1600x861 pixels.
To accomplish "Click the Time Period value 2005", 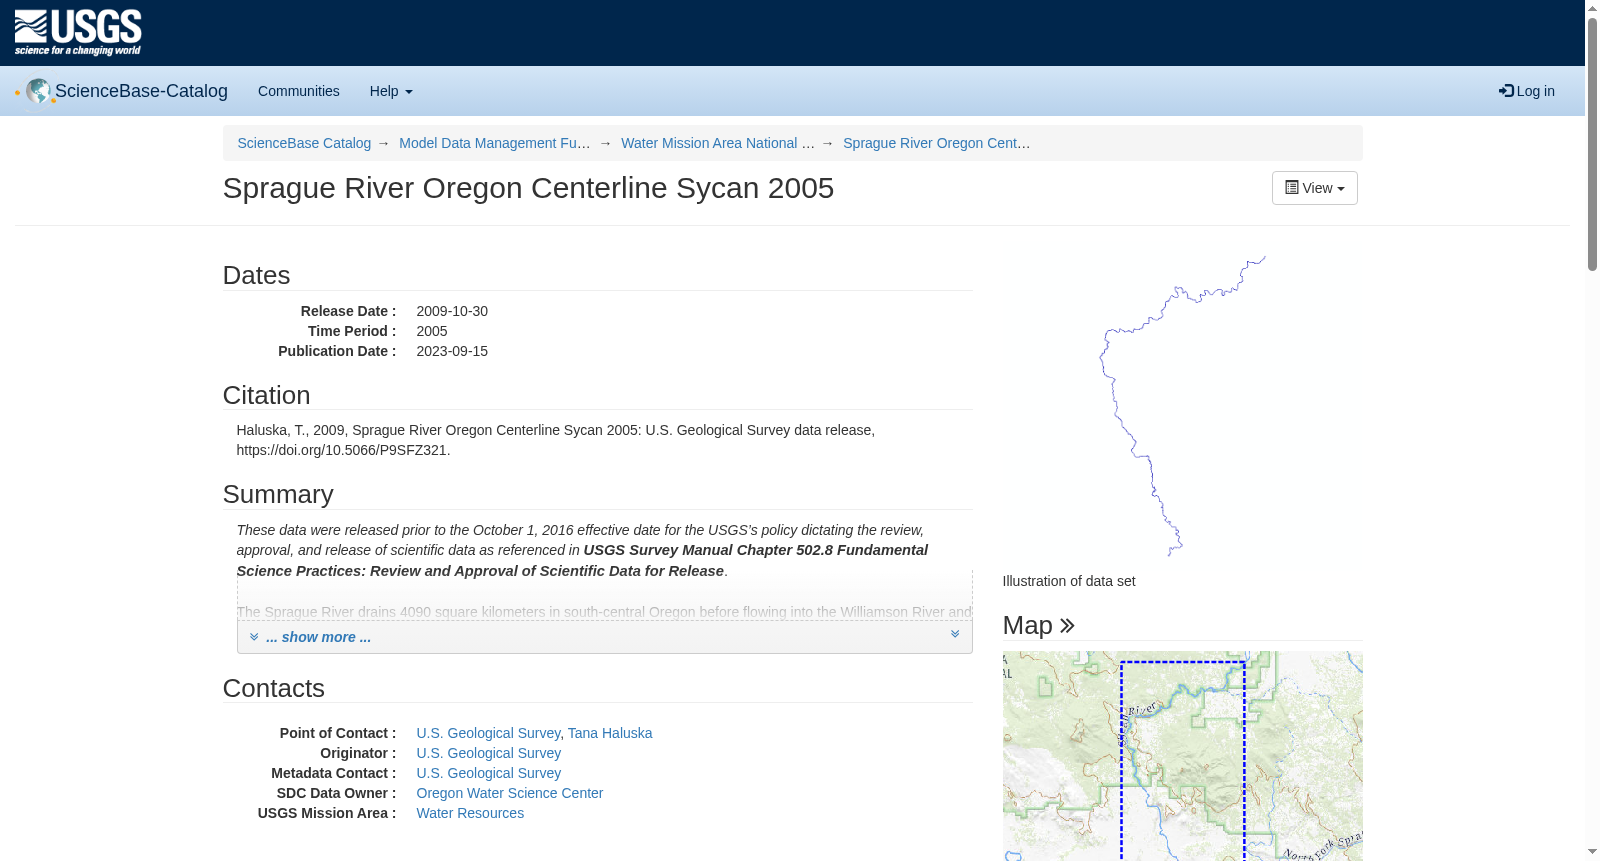I will pos(432,331).
